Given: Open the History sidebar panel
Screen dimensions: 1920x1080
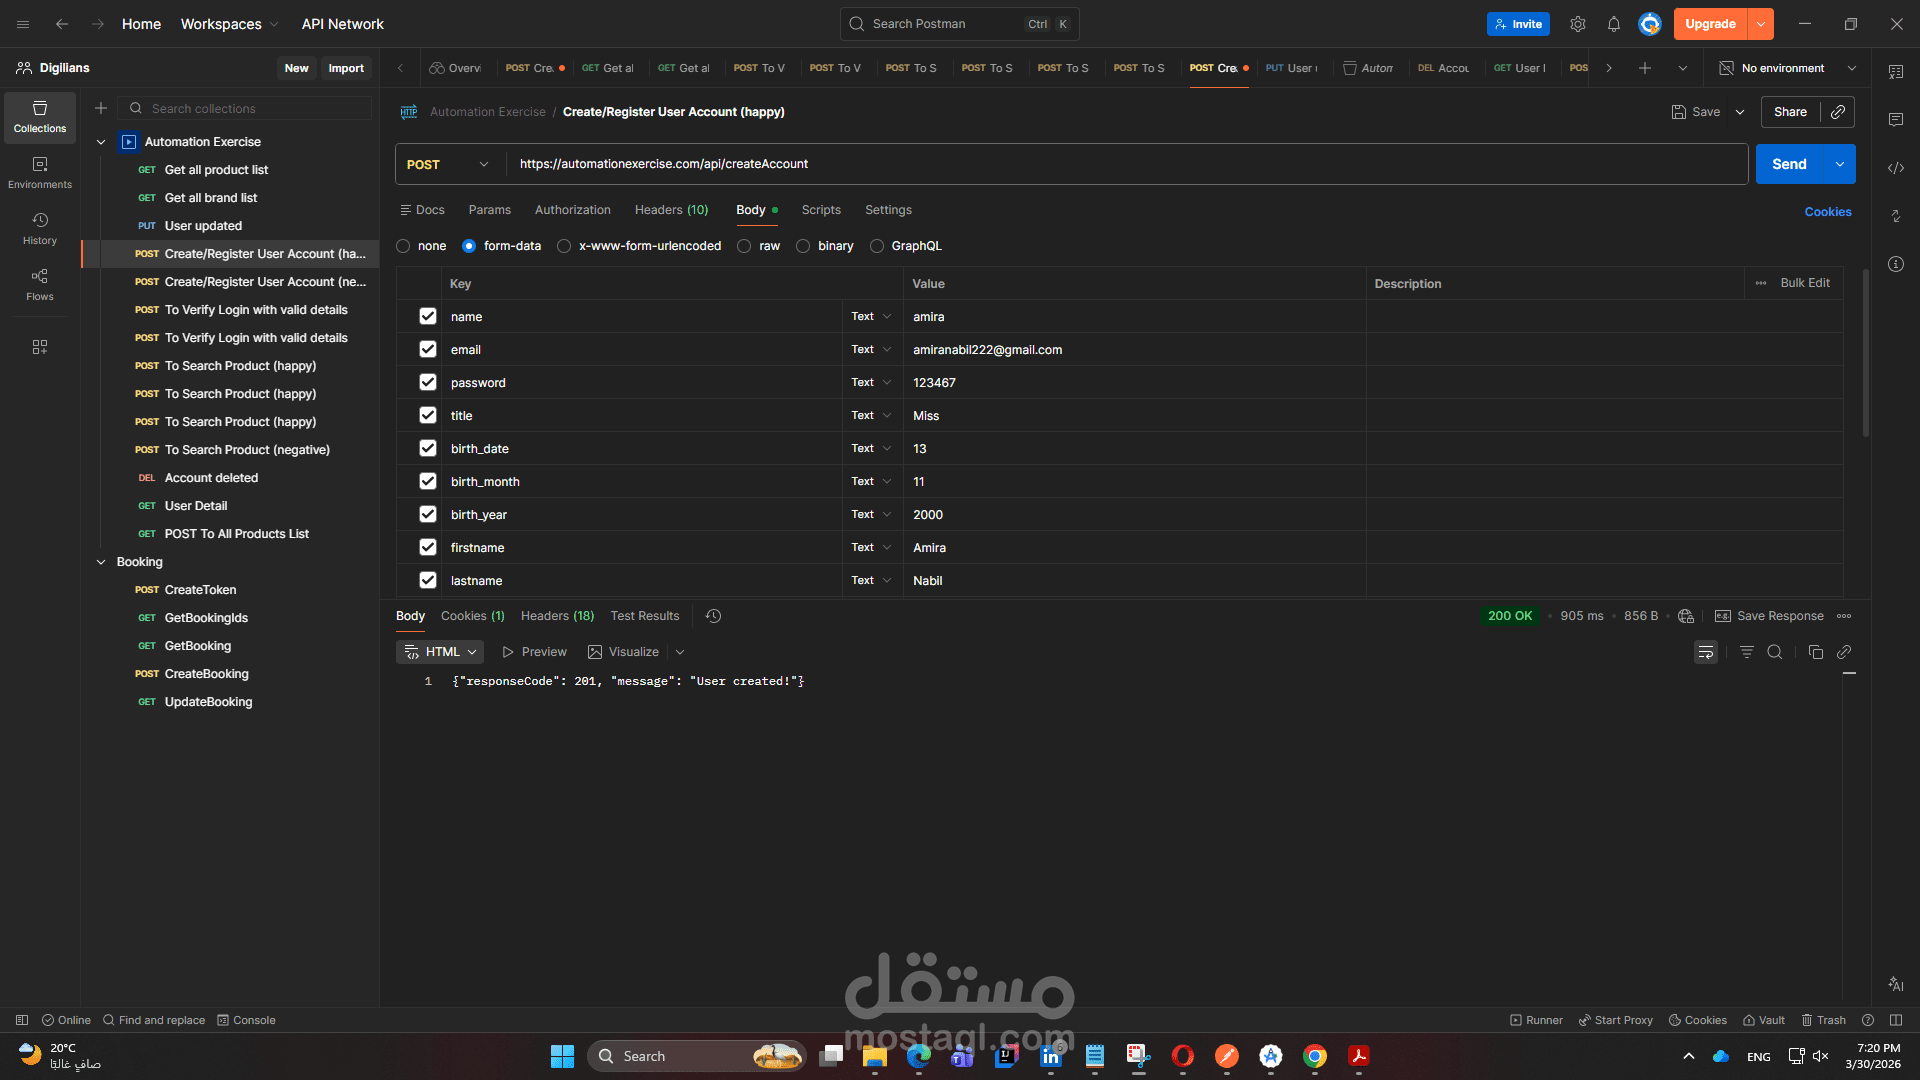Looking at the screenshot, I should point(40,228).
